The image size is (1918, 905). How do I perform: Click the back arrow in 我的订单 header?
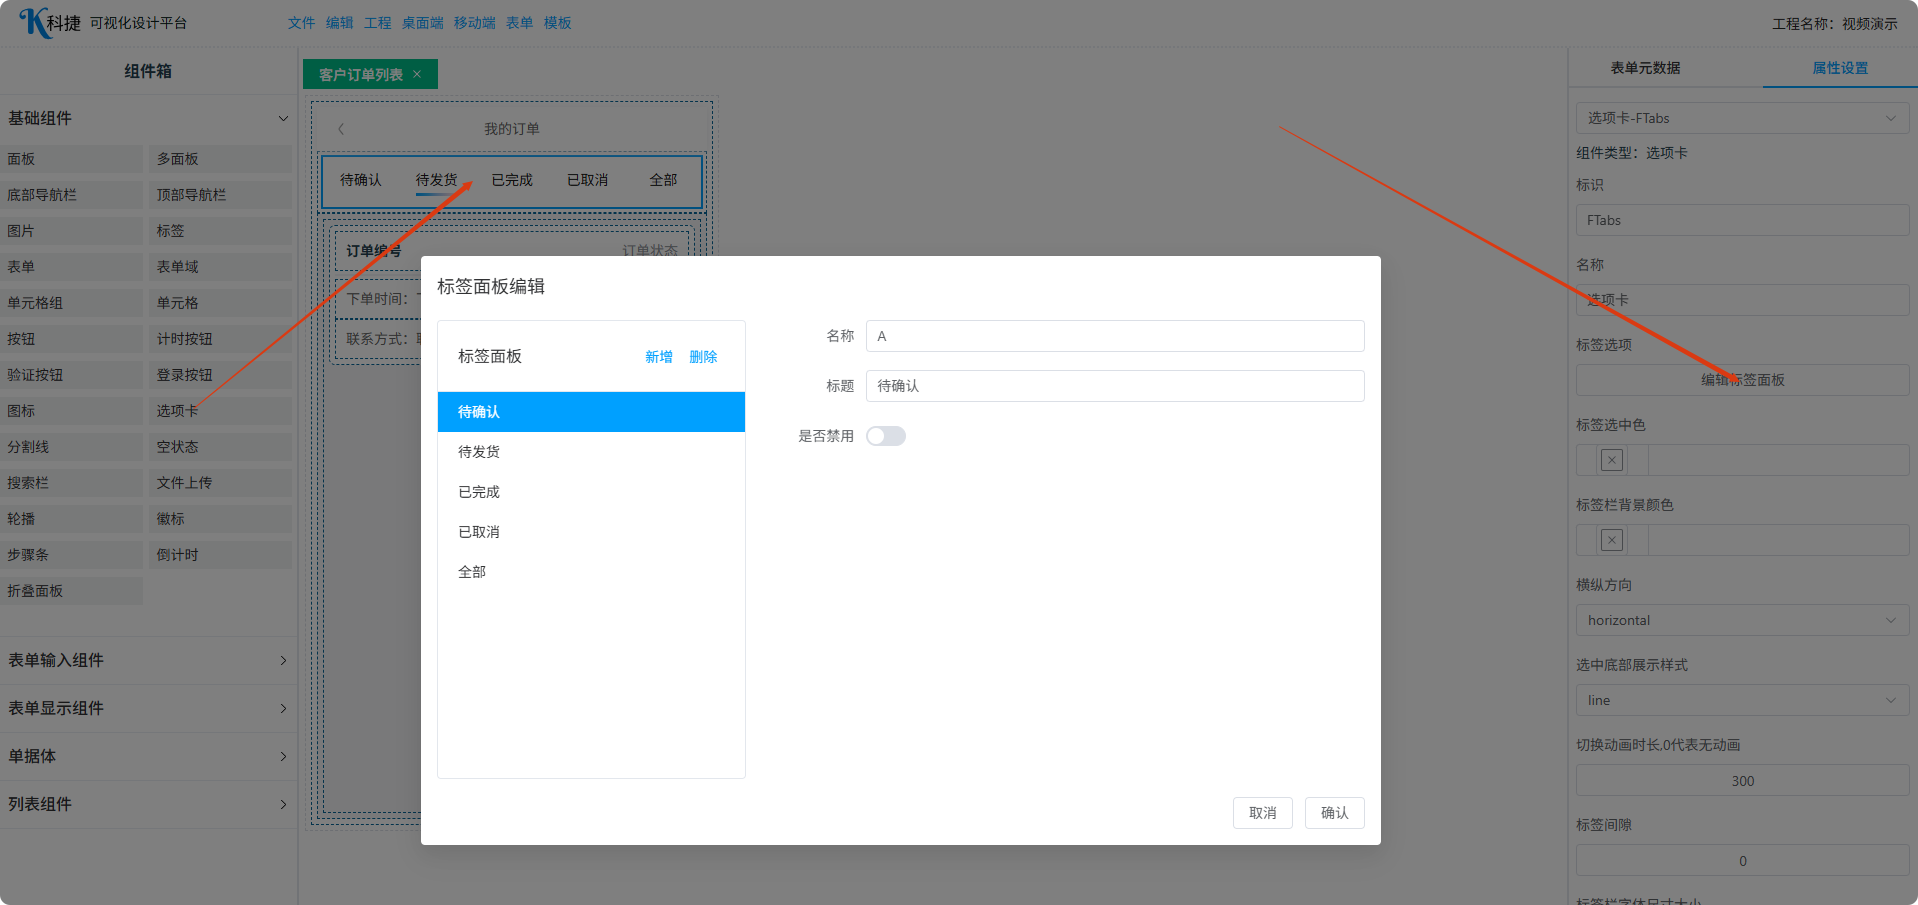point(341,129)
